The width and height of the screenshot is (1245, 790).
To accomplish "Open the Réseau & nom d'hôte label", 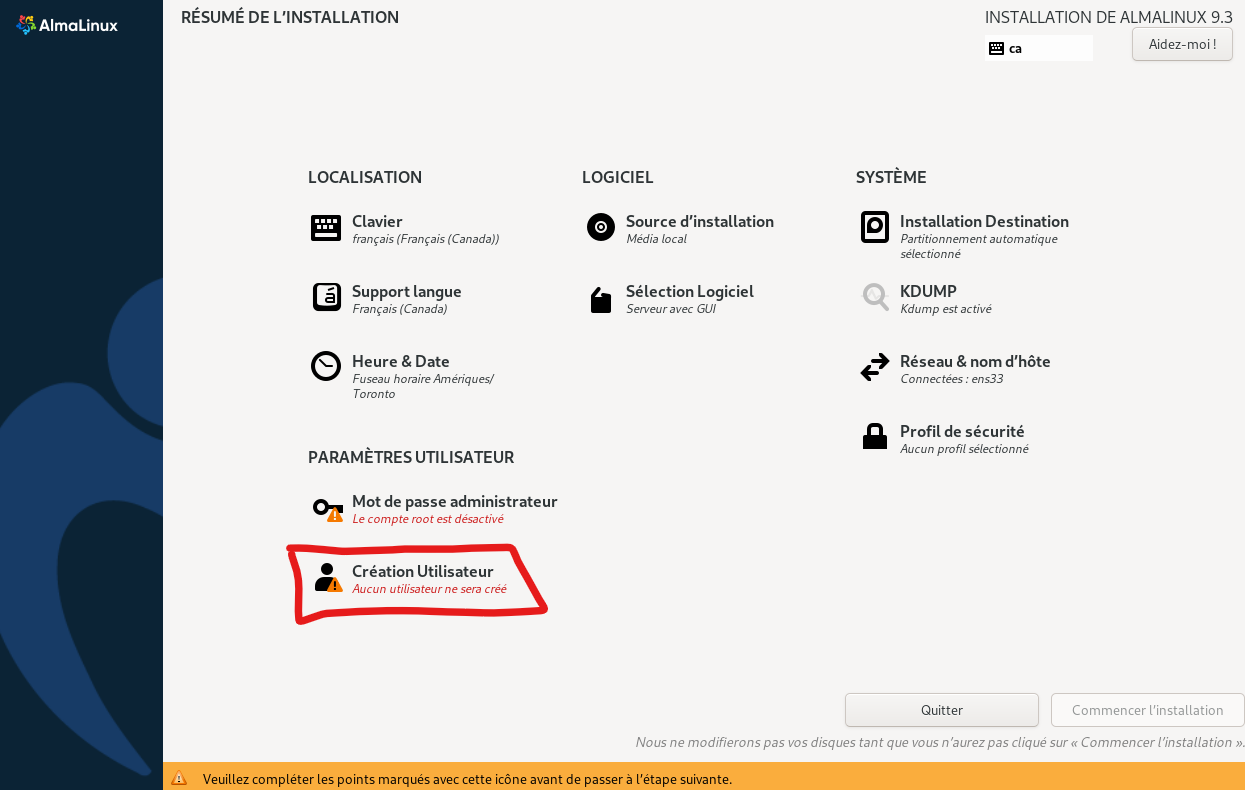I will pyautogui.click(x=974, y=361).
